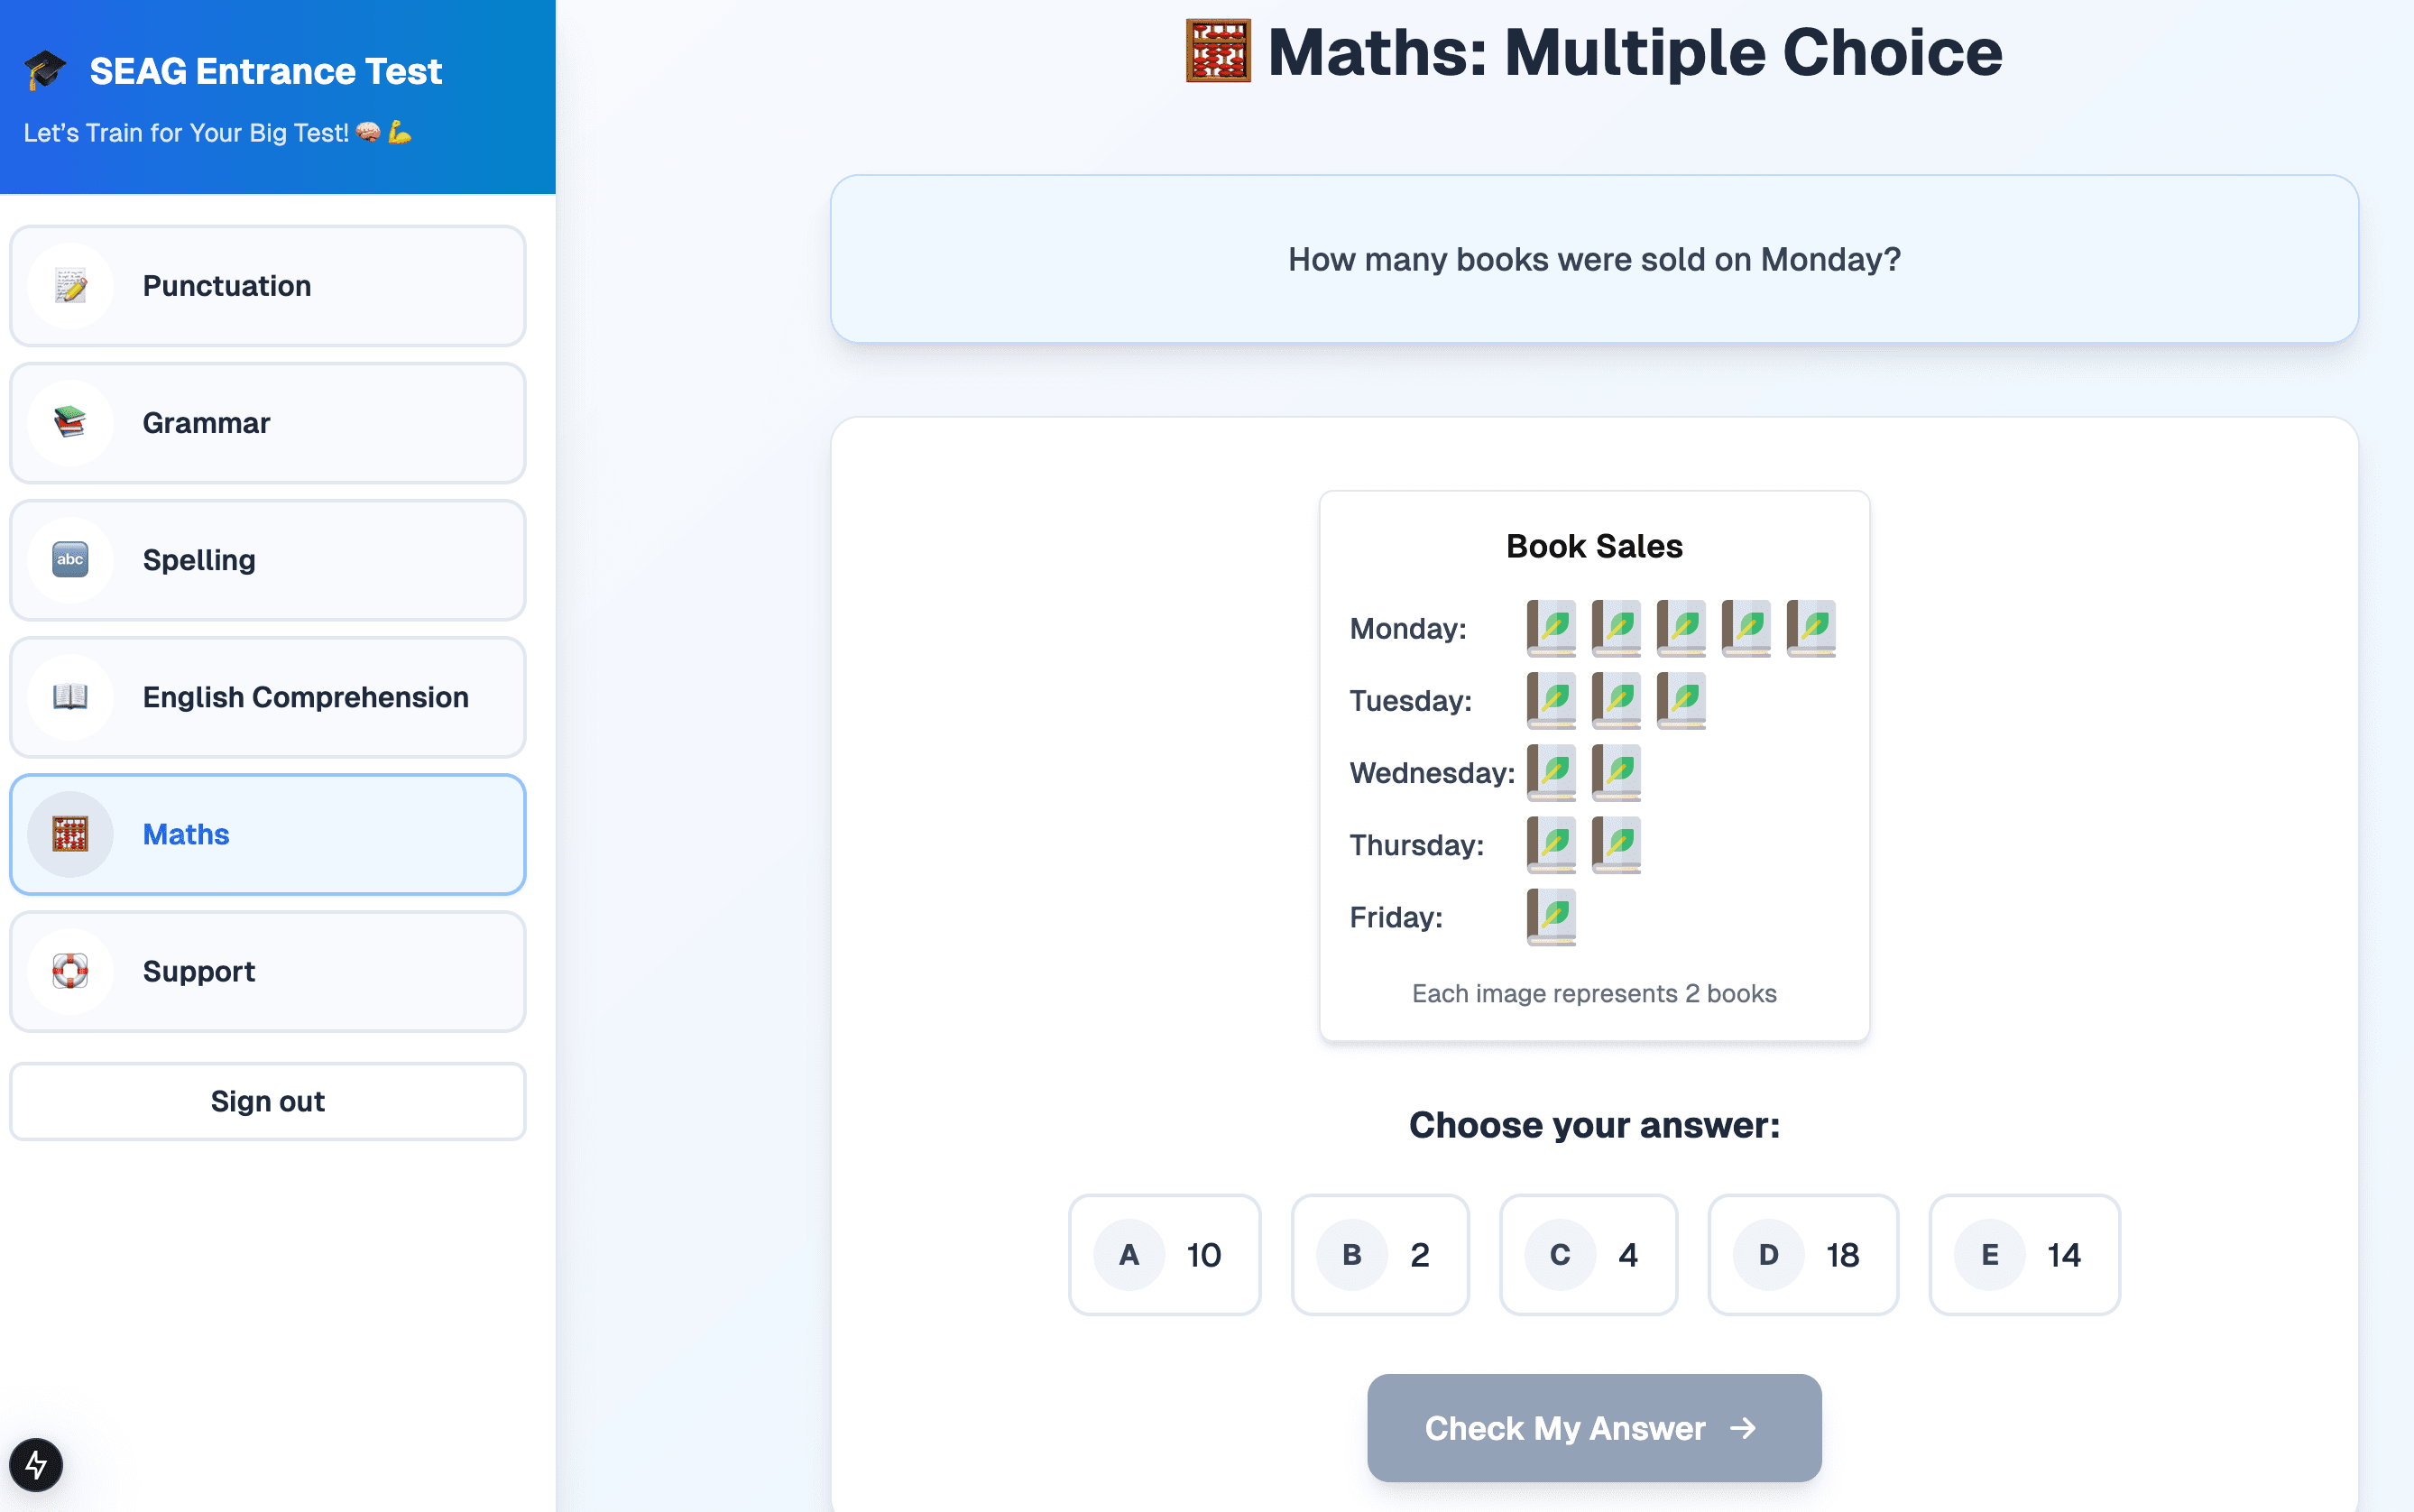Click the question text about Monday book sales
Viewport: 2414px width, 1512px height.
click(x=1593, y=259)
